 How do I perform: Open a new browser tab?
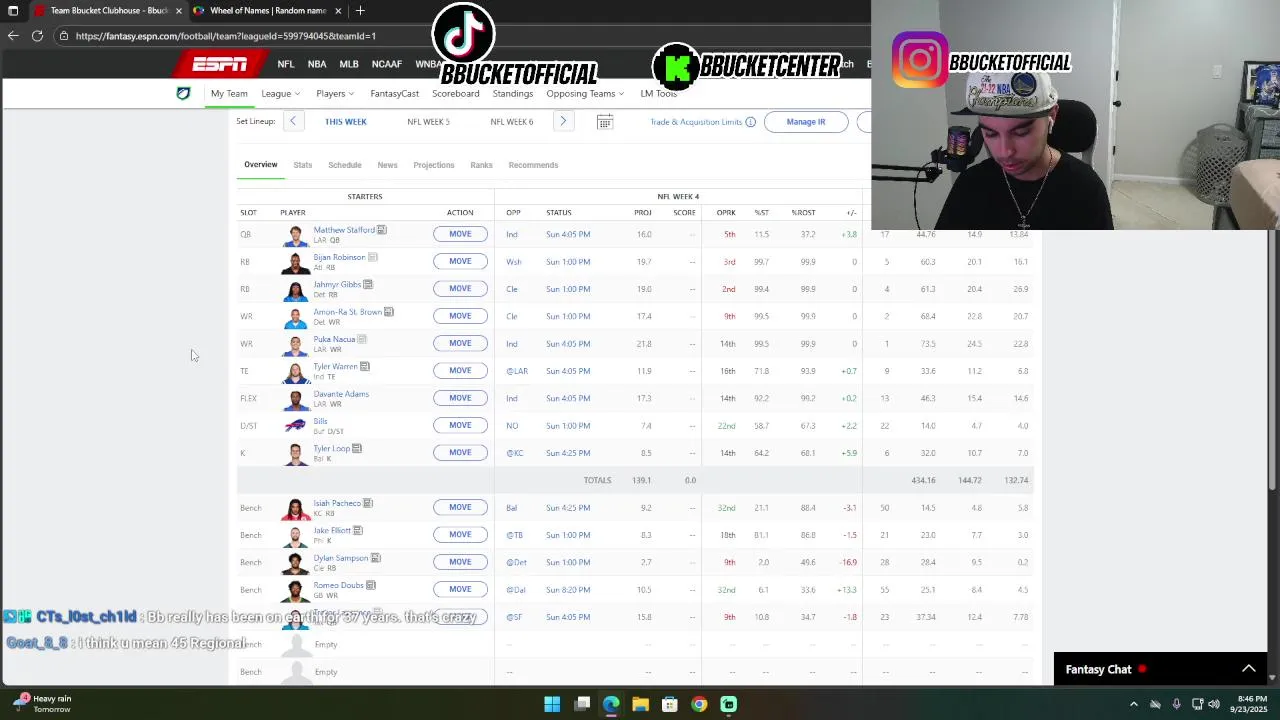(x=360, y=11)
